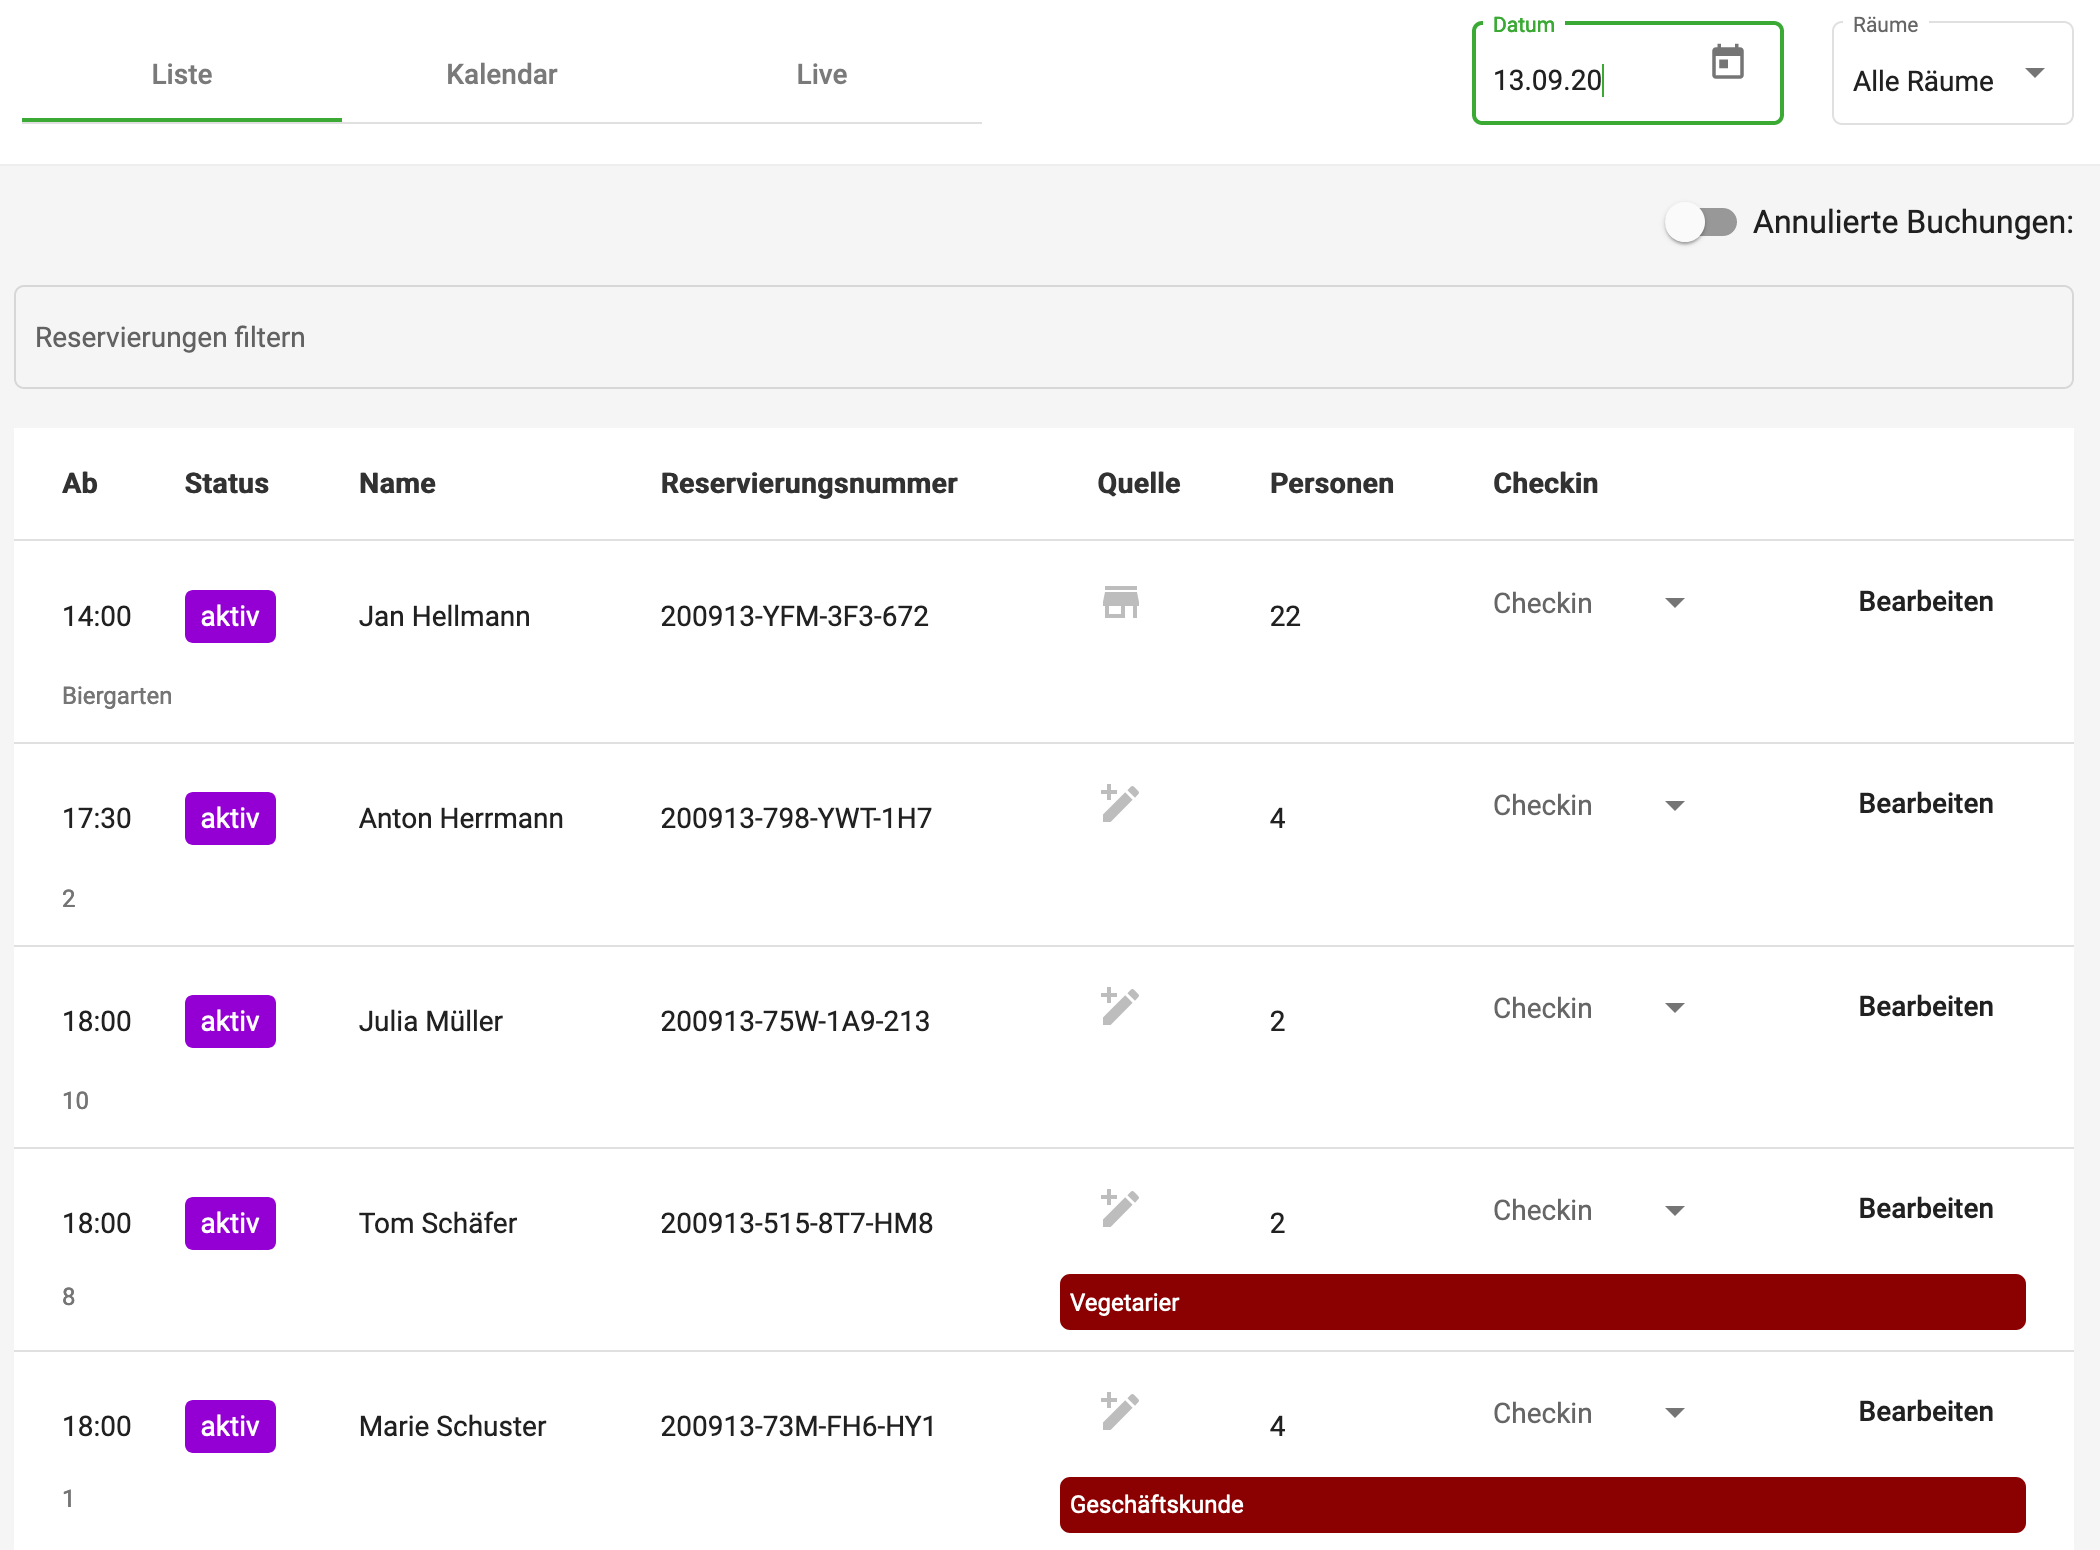The width and height of the screenshot is (2100, 1550).
Task: Click the Checkin column header
Action: 1545,483
